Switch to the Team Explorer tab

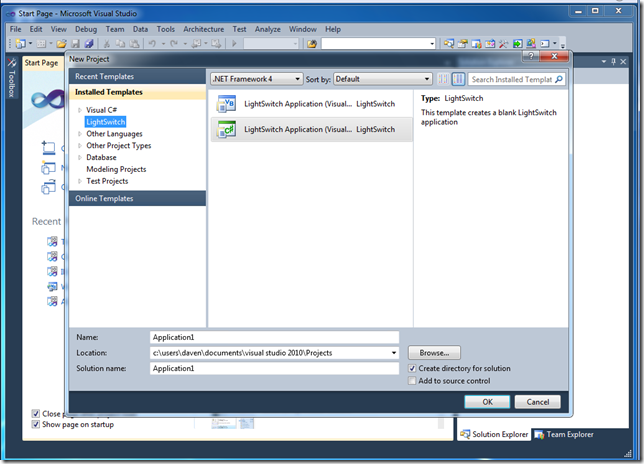tap(566, 434)
